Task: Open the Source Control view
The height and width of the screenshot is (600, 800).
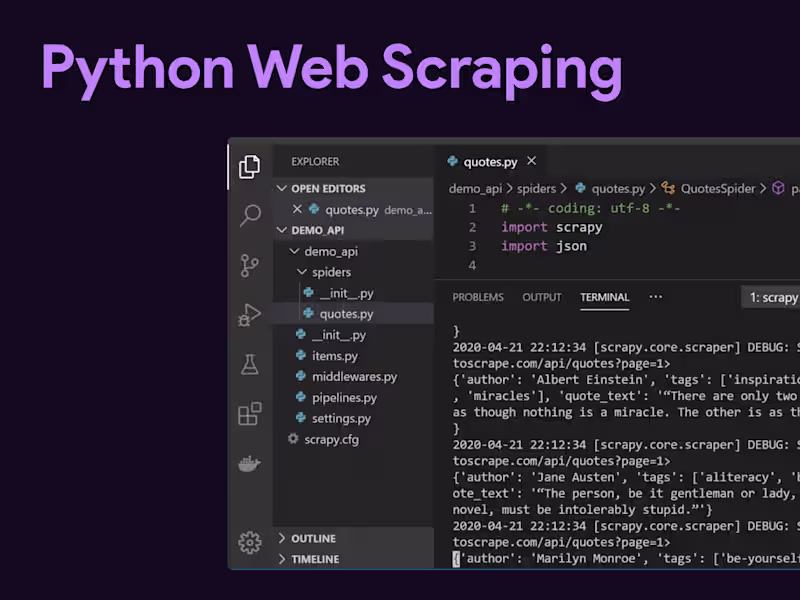Action: coord(250,265)
